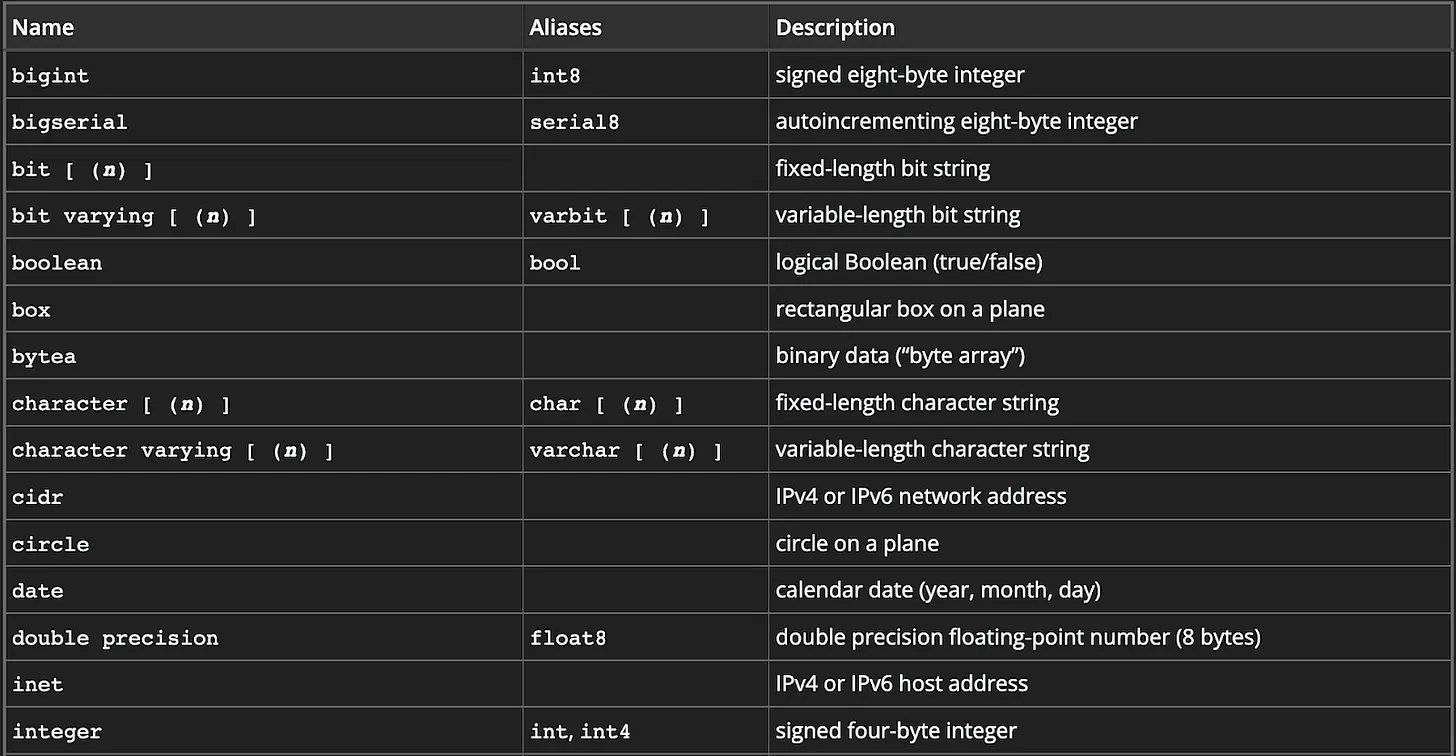1456x756 pixels.
Task: Click the serial8 alias text
Action: pyautogui.click(x=574, y=122)
